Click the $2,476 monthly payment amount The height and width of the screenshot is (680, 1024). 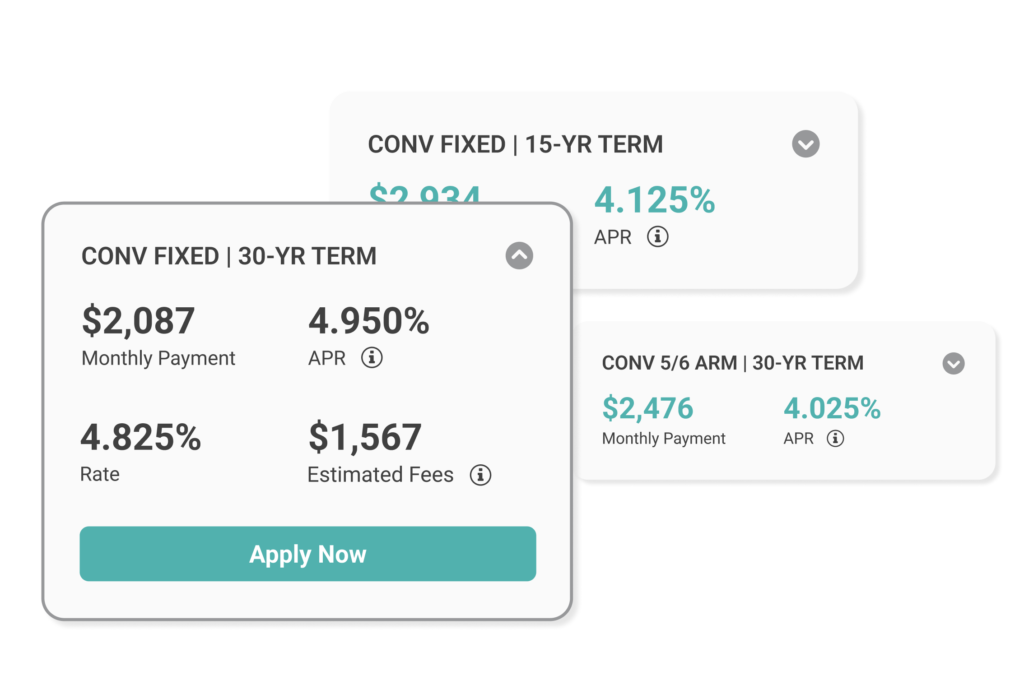647,408
